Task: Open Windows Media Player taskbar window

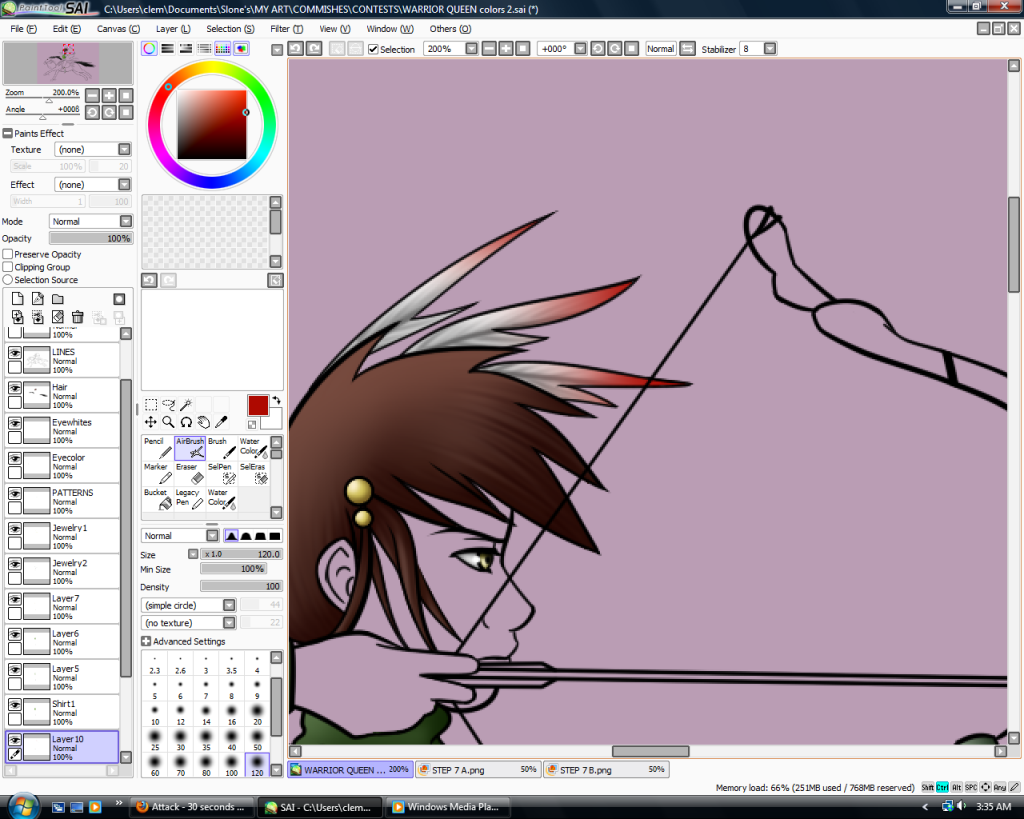Action: [x=447, y=807]
